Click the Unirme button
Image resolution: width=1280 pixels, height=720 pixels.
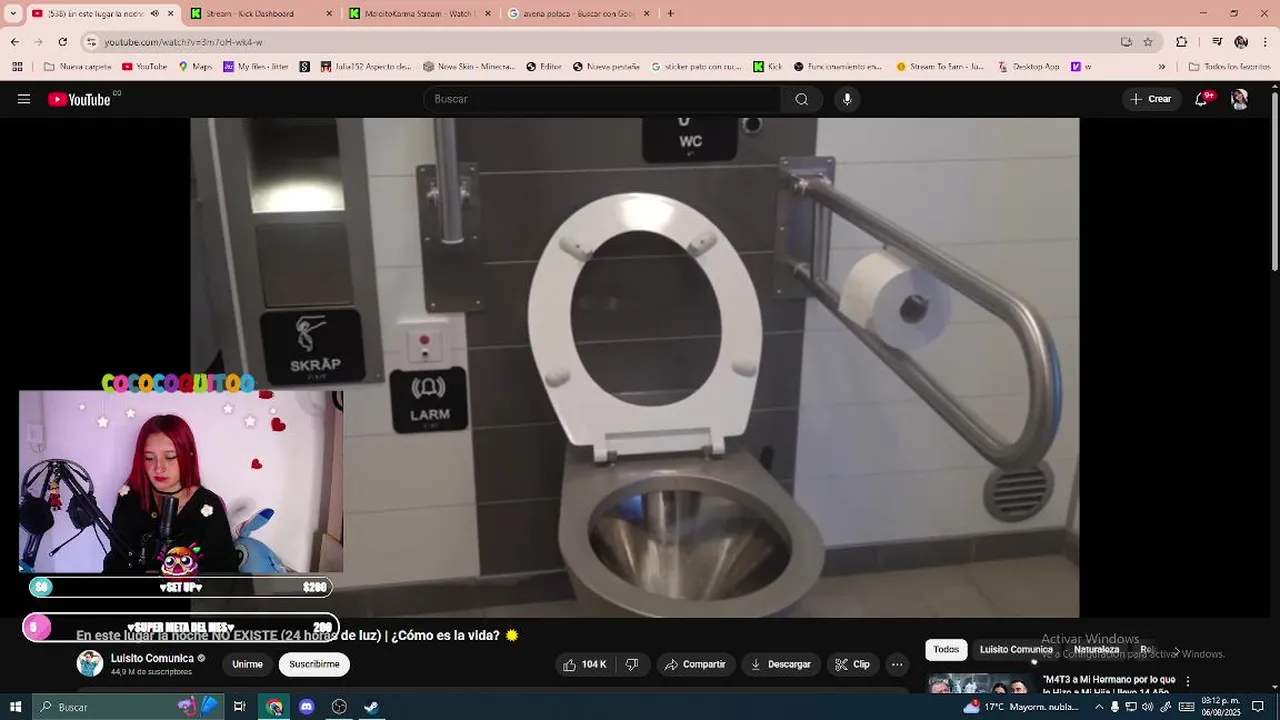[247, 664]
